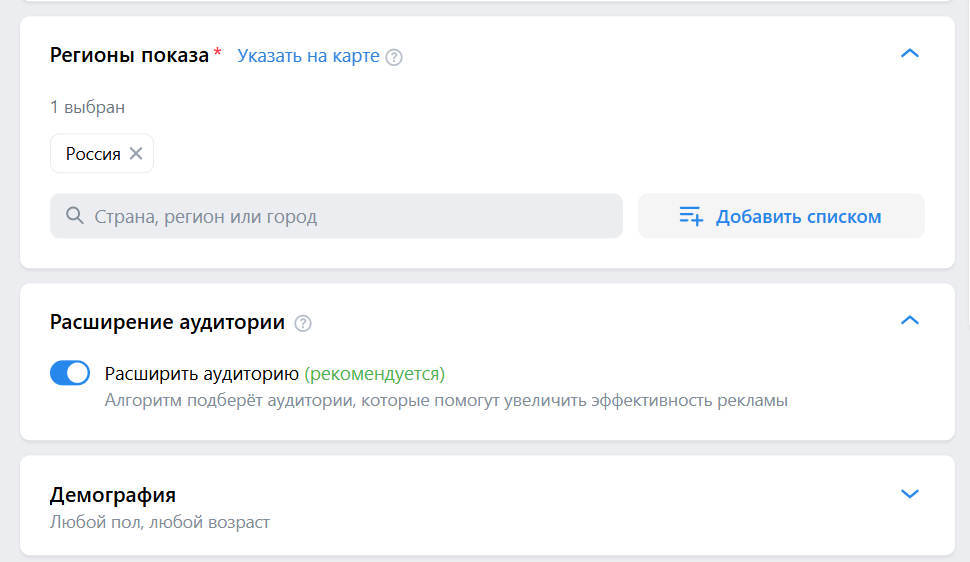Click the green (рекомендуется) label

(x=375, y=374)
